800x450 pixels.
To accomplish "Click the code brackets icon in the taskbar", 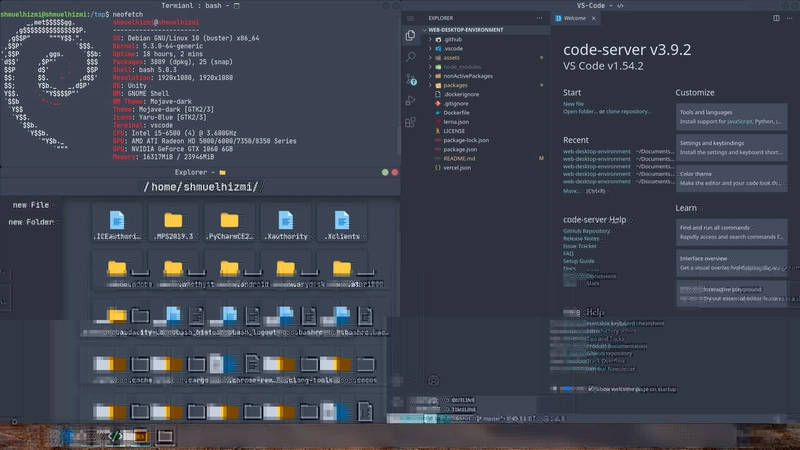I will point(116,436).
